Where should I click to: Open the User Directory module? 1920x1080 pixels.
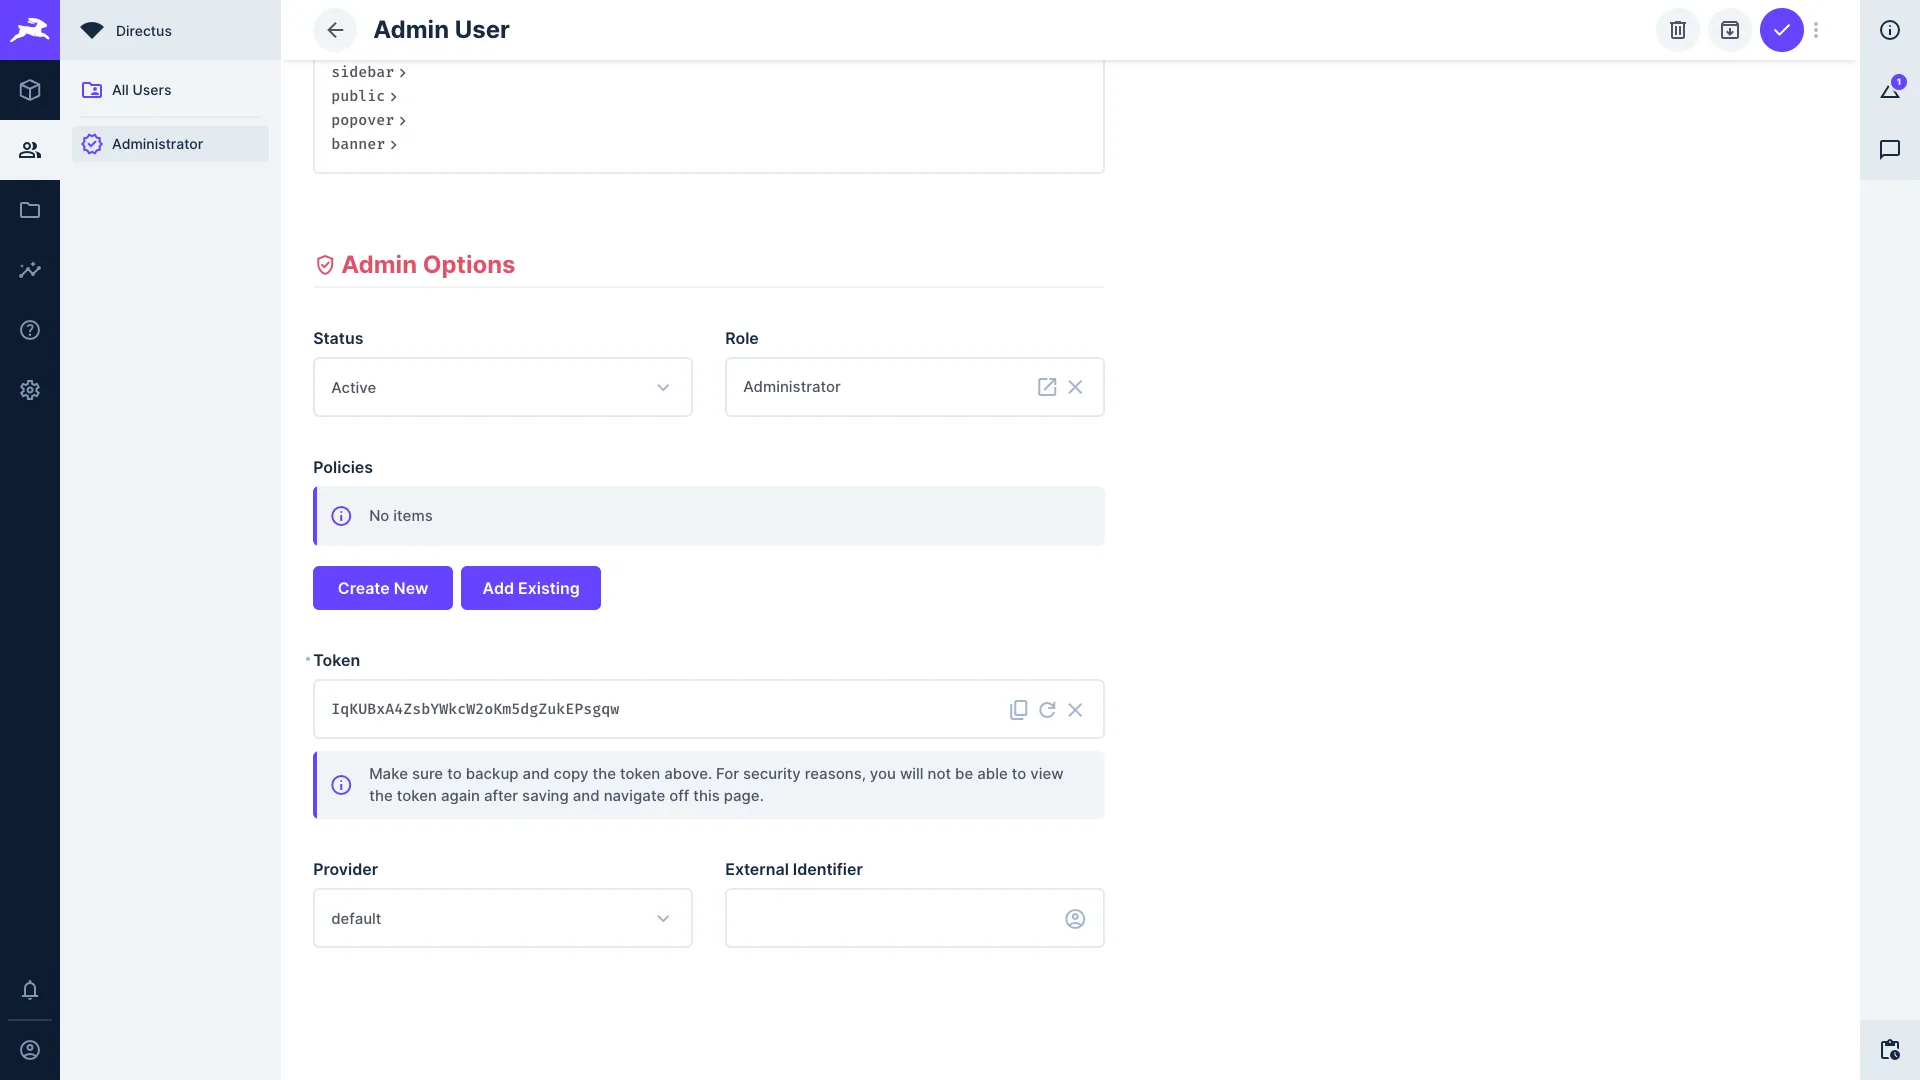pyautogui.click(x=30, y=150)
